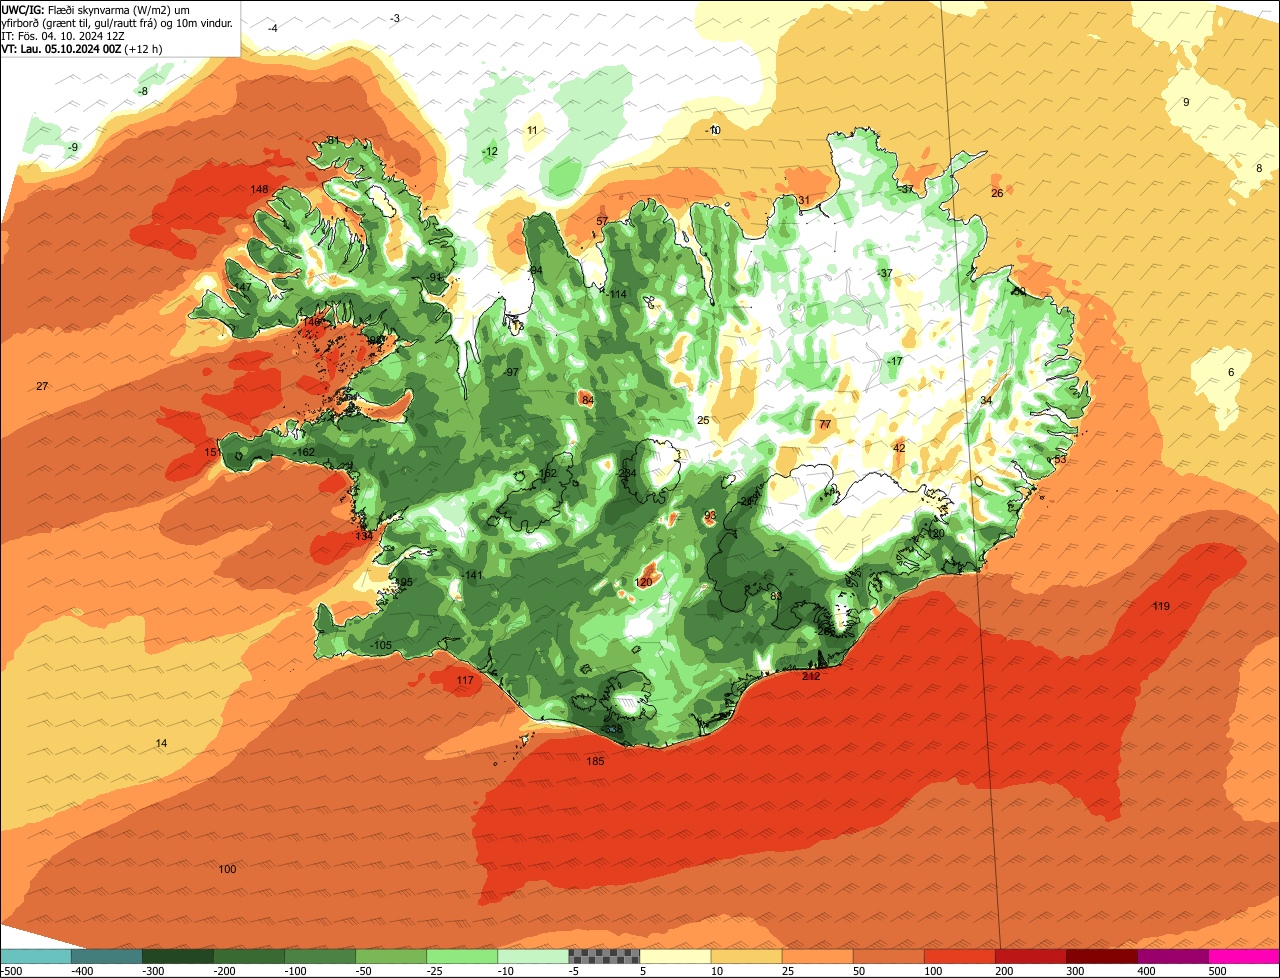Click the pale yellow legend swatch beside 5
Image resolution: width=1280 pixels, height=978 pixels.
point(675,956)
